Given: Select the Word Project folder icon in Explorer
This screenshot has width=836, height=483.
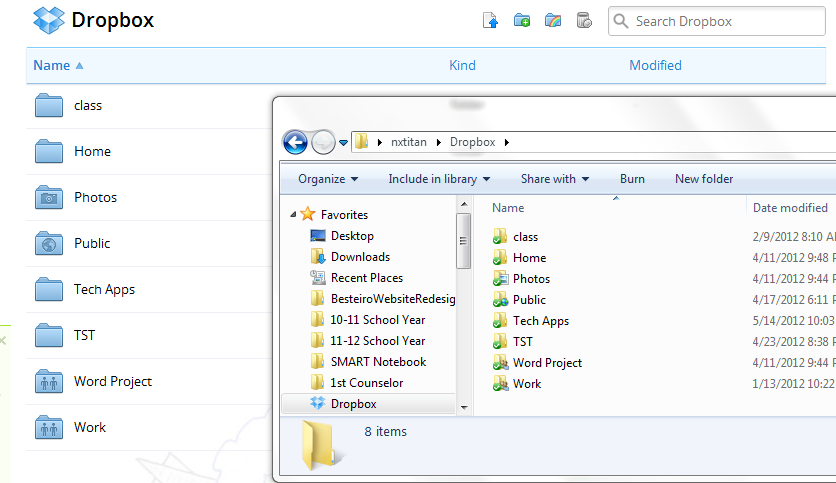Looking at the screenshot, I should (x=500, y=363).
